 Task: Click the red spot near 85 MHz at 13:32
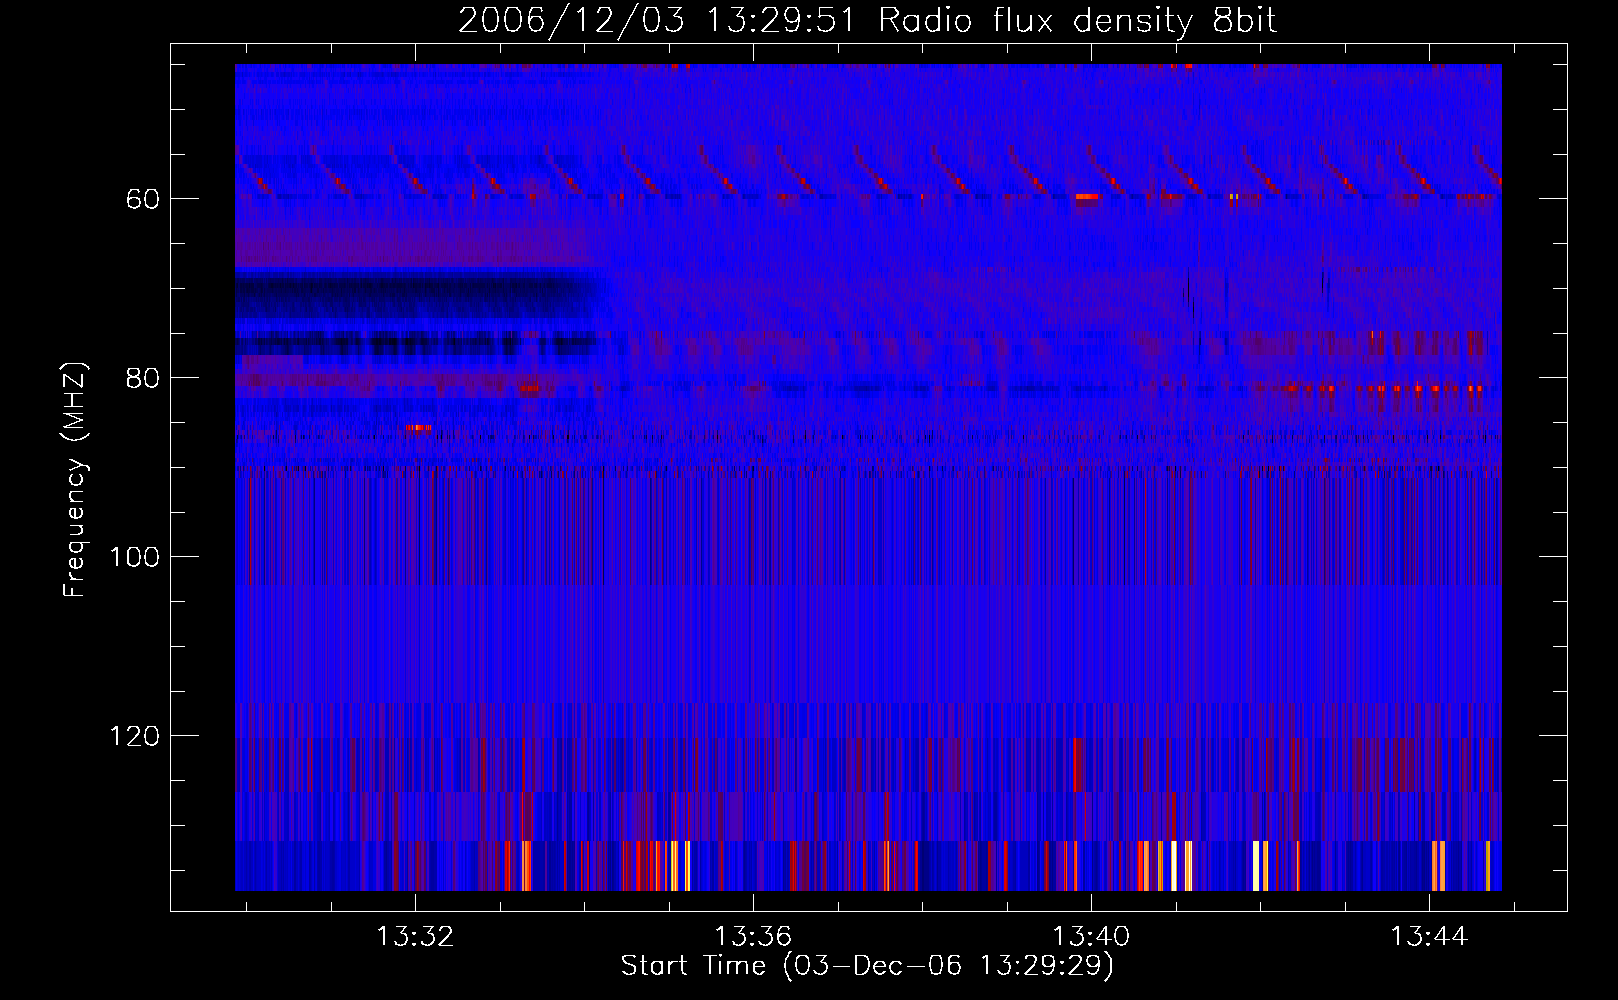click(418, 428)
